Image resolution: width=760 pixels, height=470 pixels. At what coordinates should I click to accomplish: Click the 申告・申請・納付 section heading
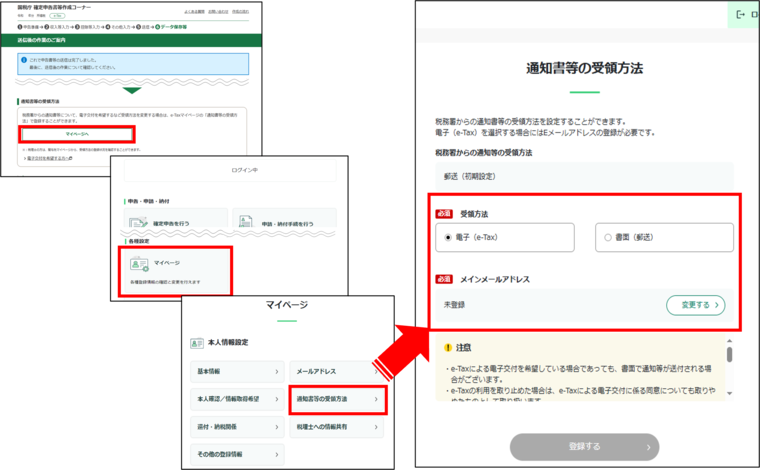[x=149, y=201]
